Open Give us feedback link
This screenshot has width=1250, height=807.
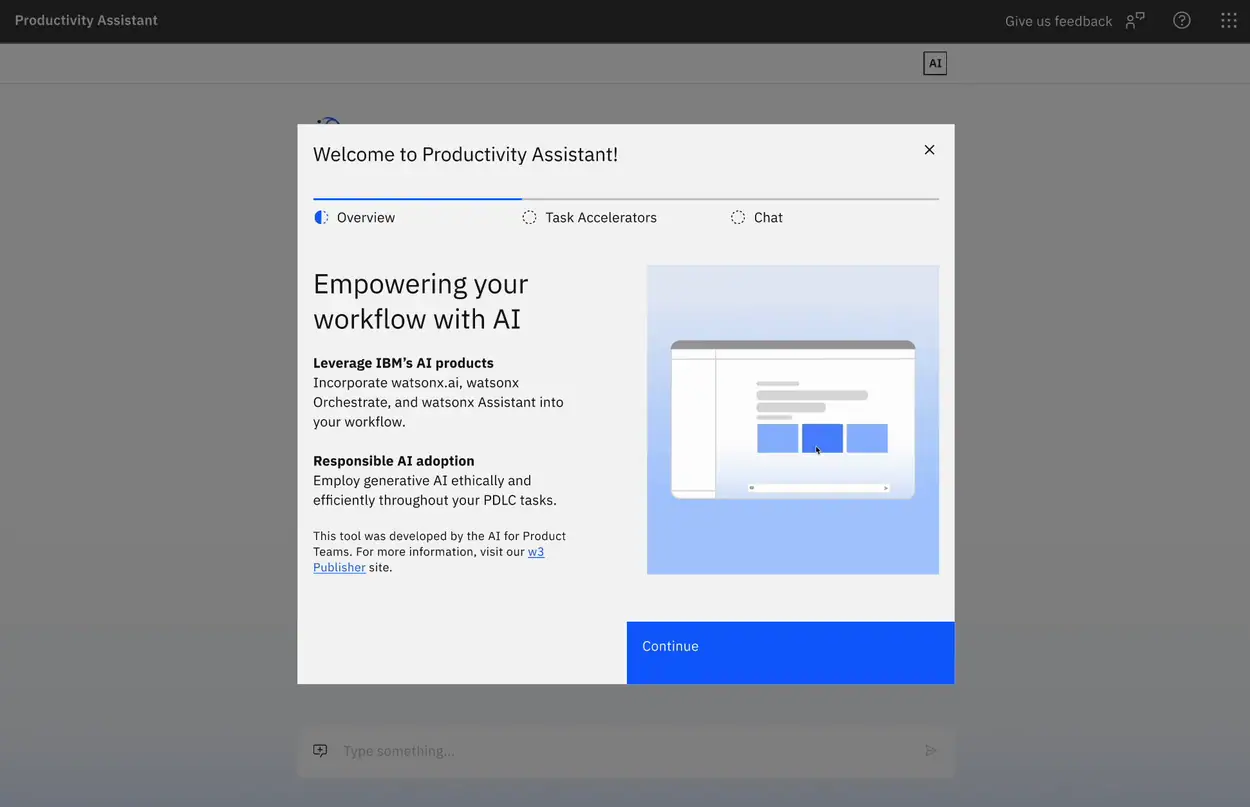(1058, 21)
